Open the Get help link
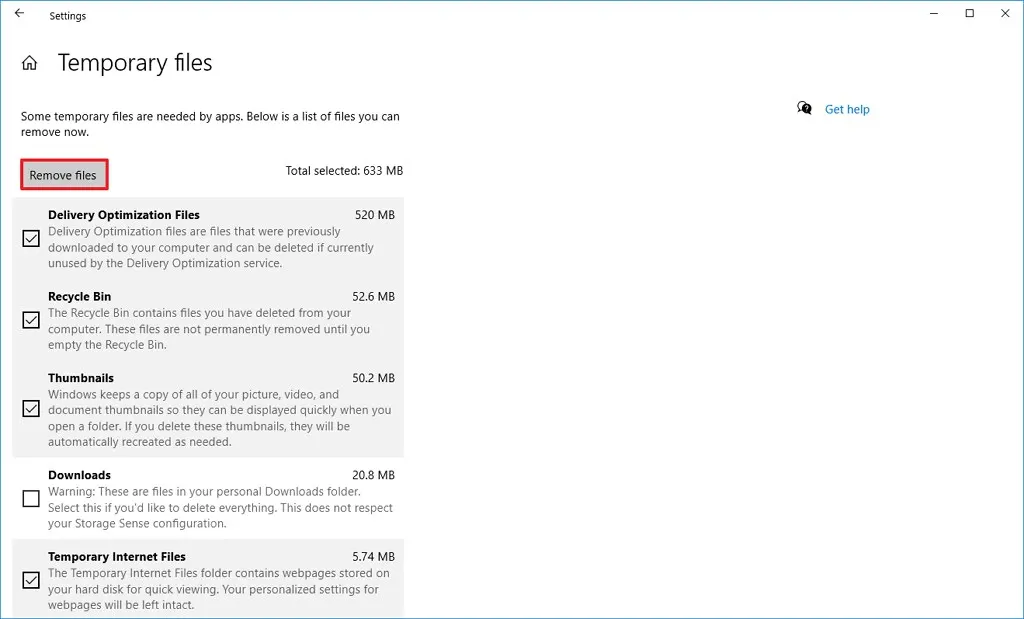 pos(846,108)
